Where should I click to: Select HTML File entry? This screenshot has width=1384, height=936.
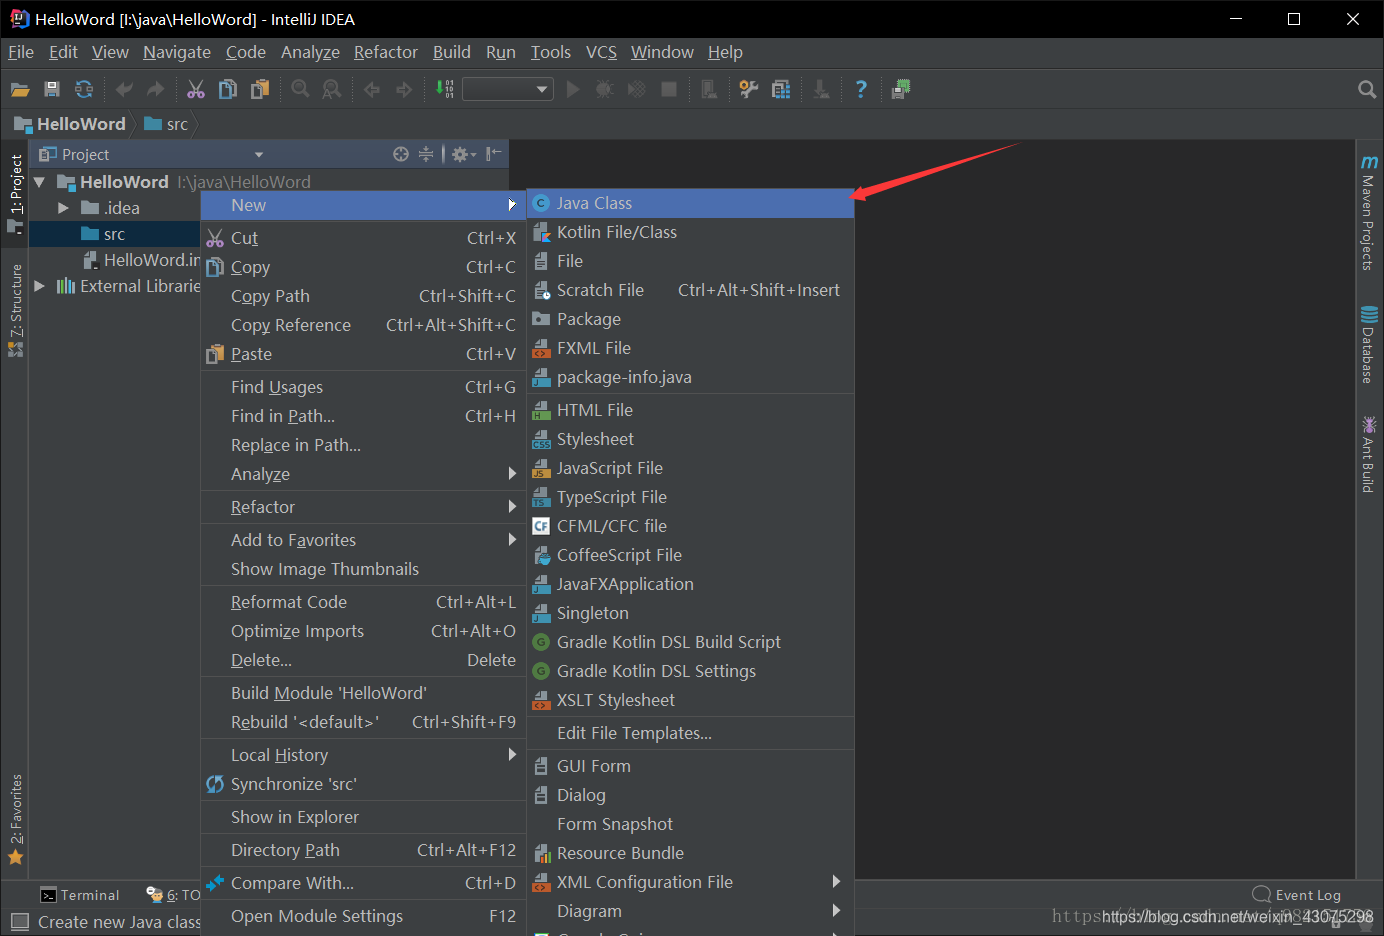[x=691, y=410]
